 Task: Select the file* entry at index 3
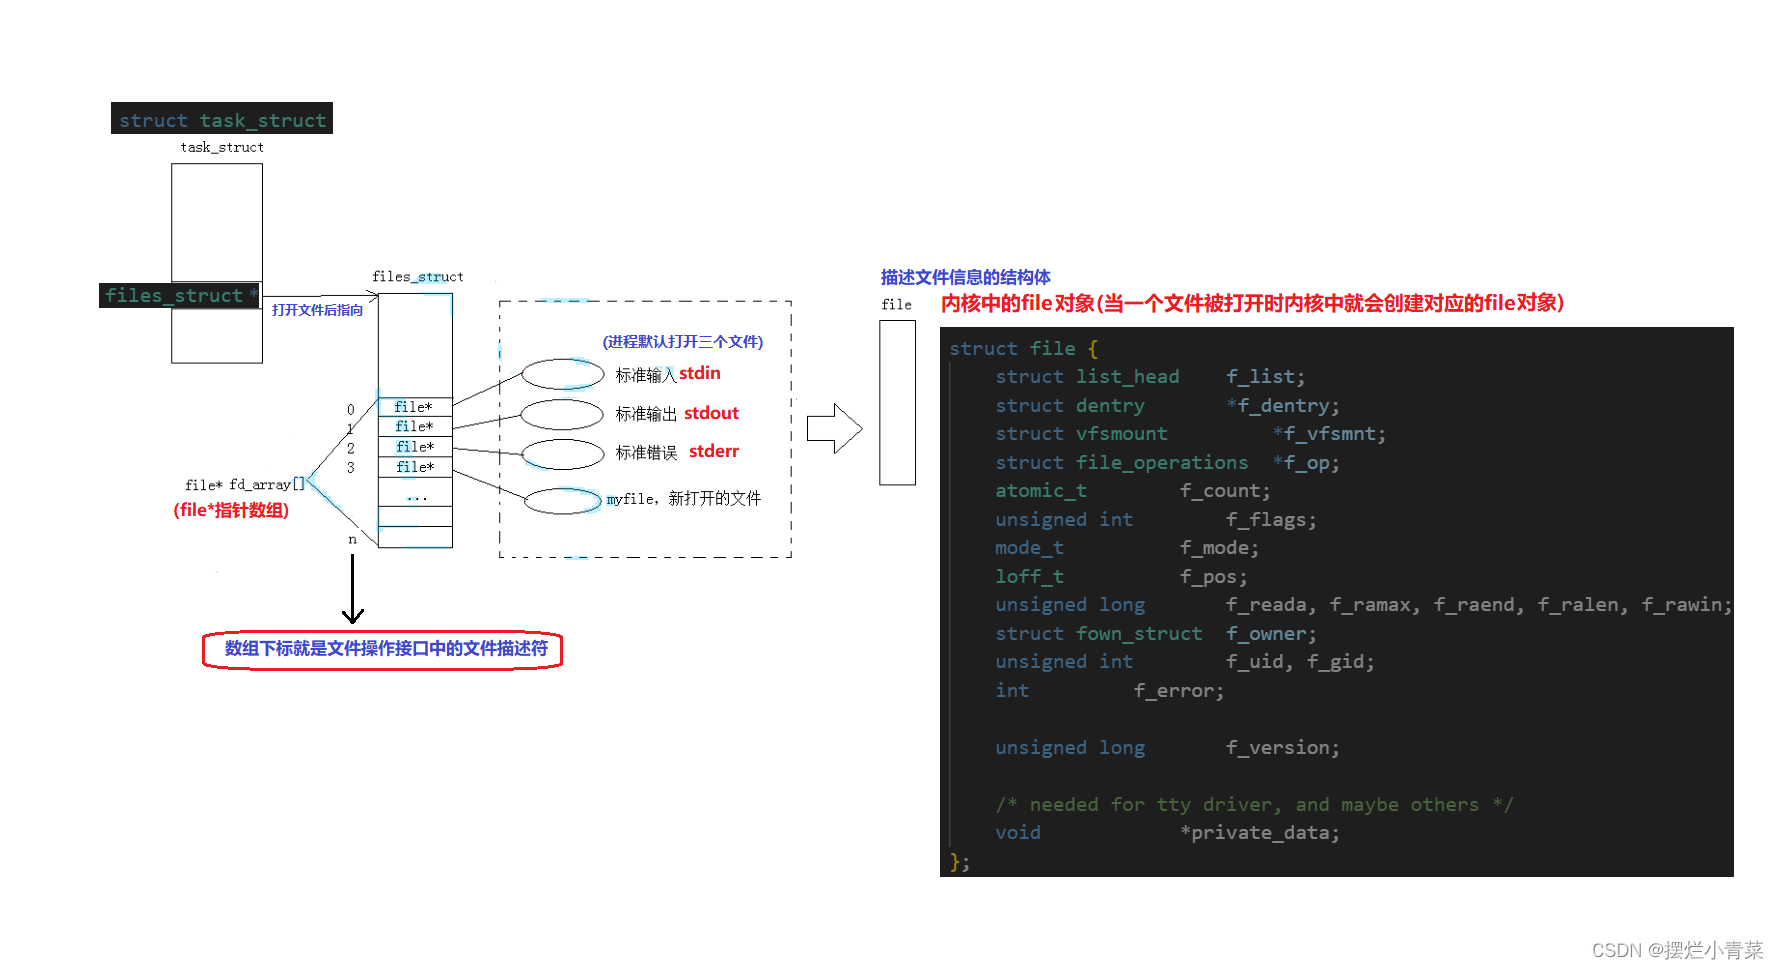414,467
